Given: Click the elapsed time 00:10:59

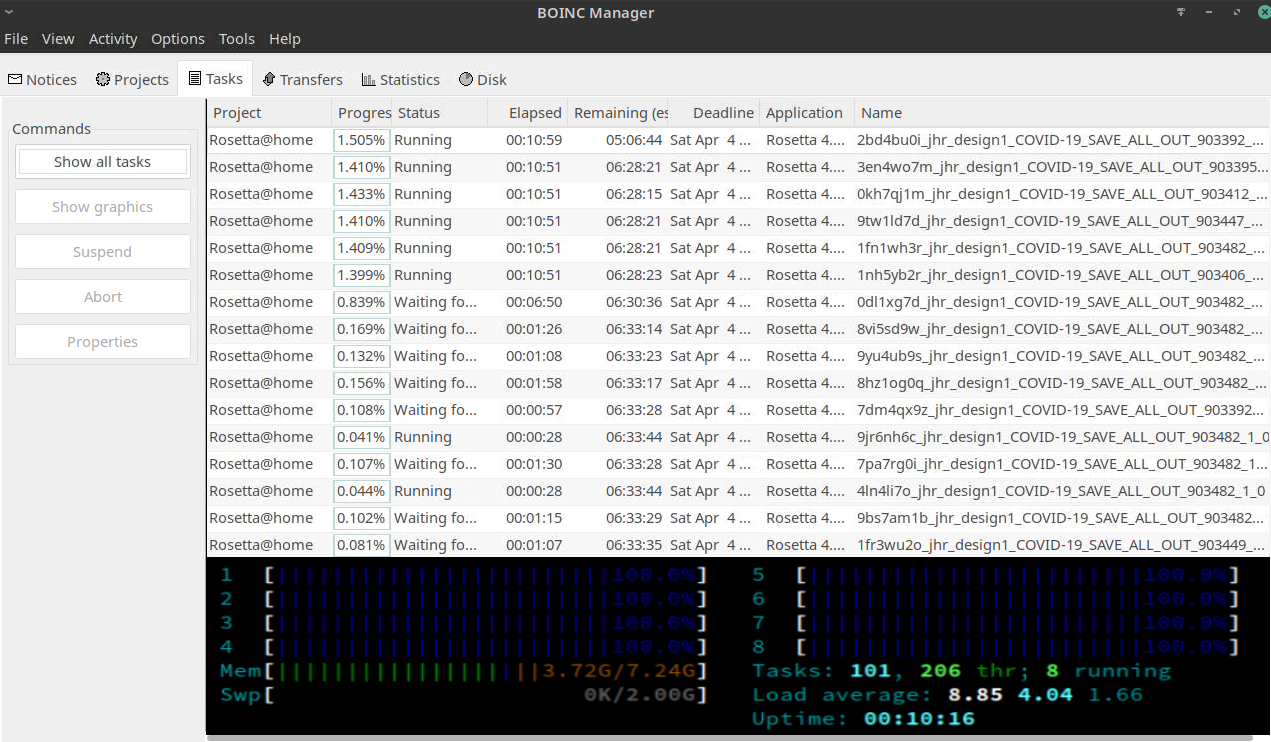Looking at the screenshot, I should (534, 140).
